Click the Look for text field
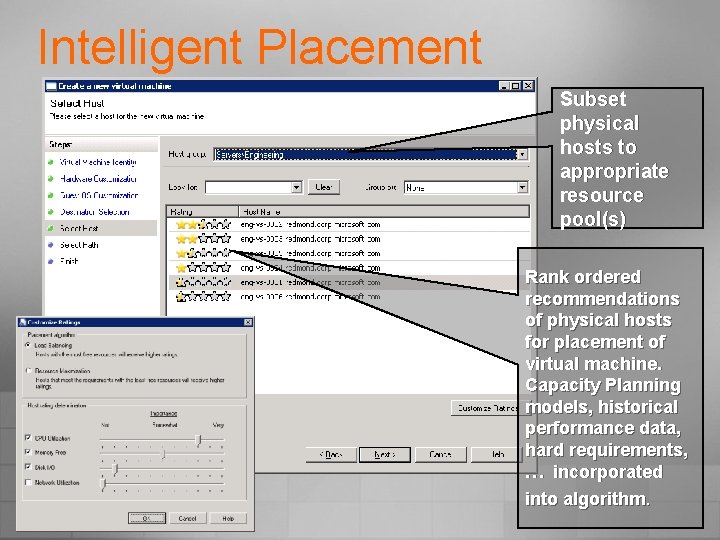This screenshot has height=540, width=720. coord(248,187)
